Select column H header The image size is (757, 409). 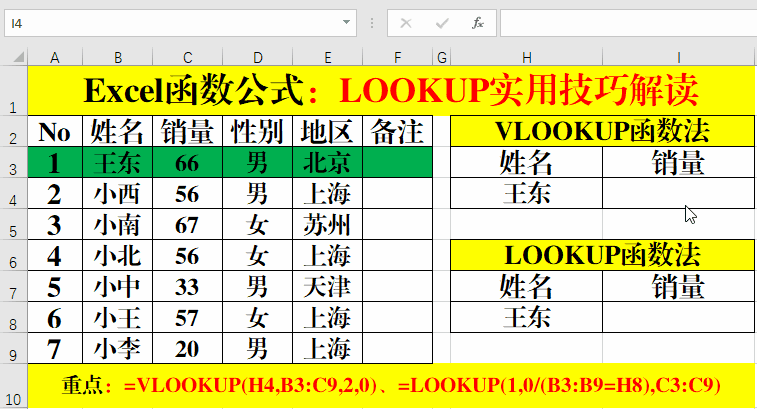(527, 58)
